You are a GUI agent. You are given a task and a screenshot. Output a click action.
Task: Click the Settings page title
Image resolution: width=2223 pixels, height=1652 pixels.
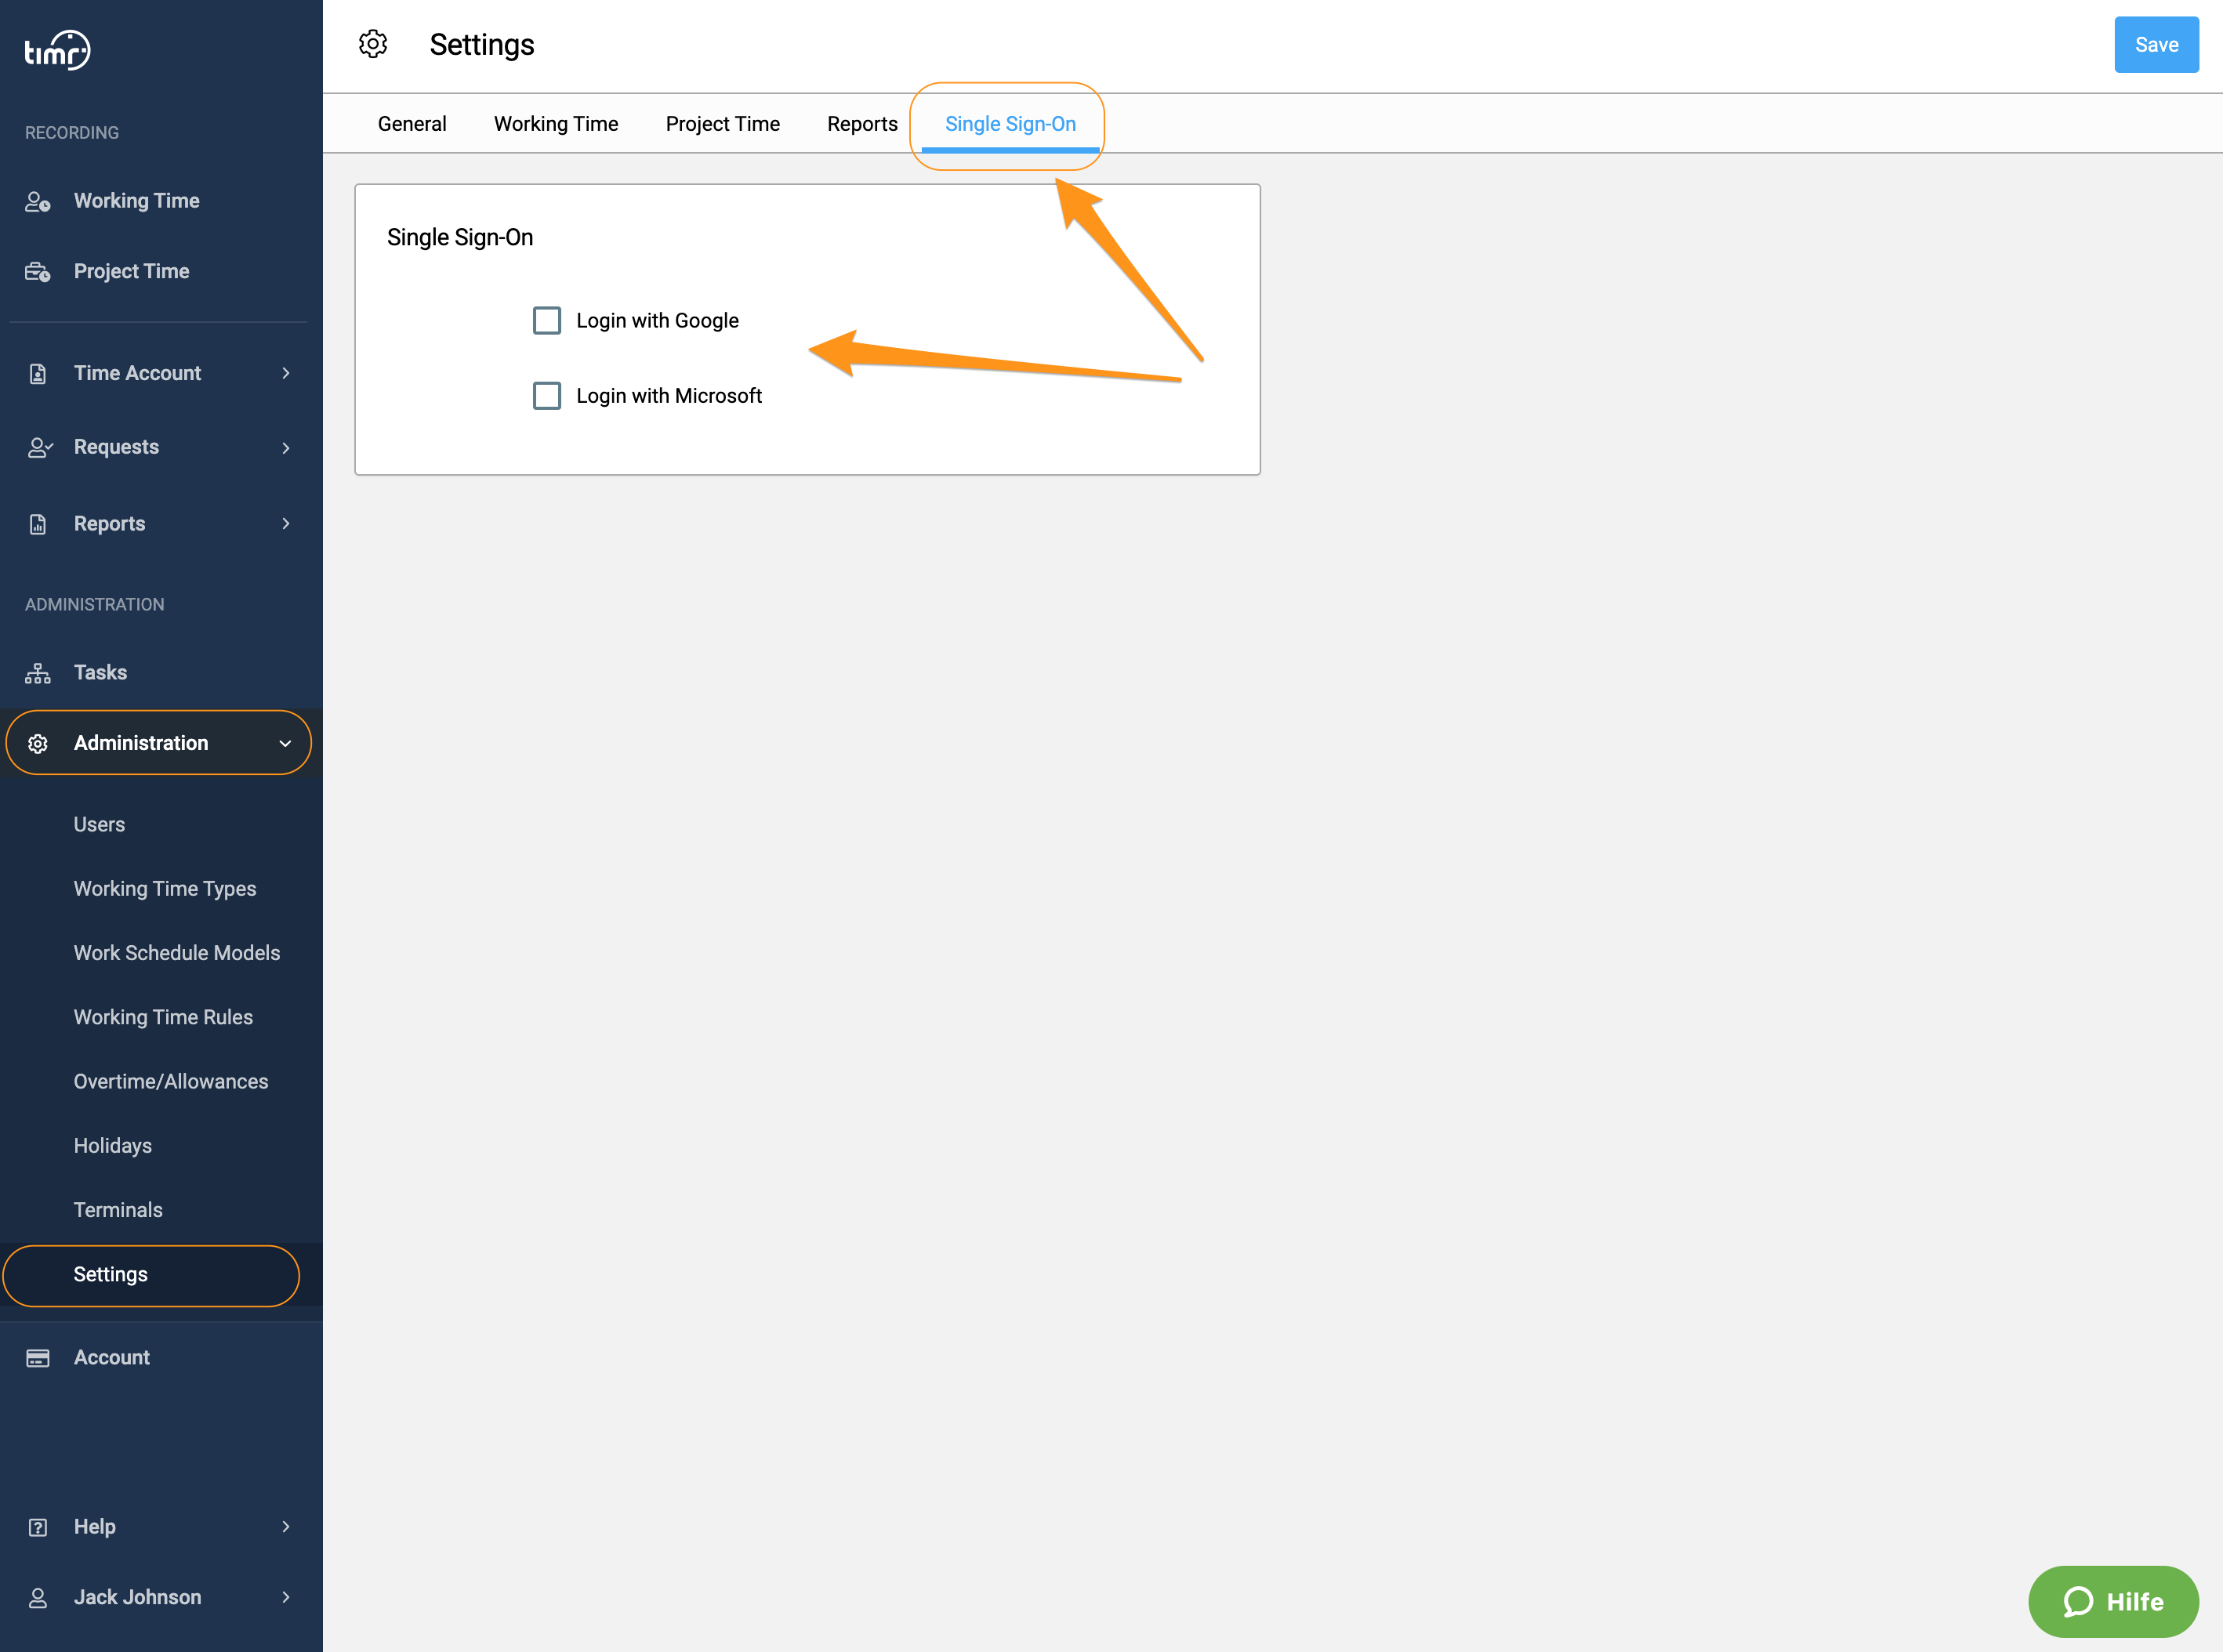[x=482, y=45]
